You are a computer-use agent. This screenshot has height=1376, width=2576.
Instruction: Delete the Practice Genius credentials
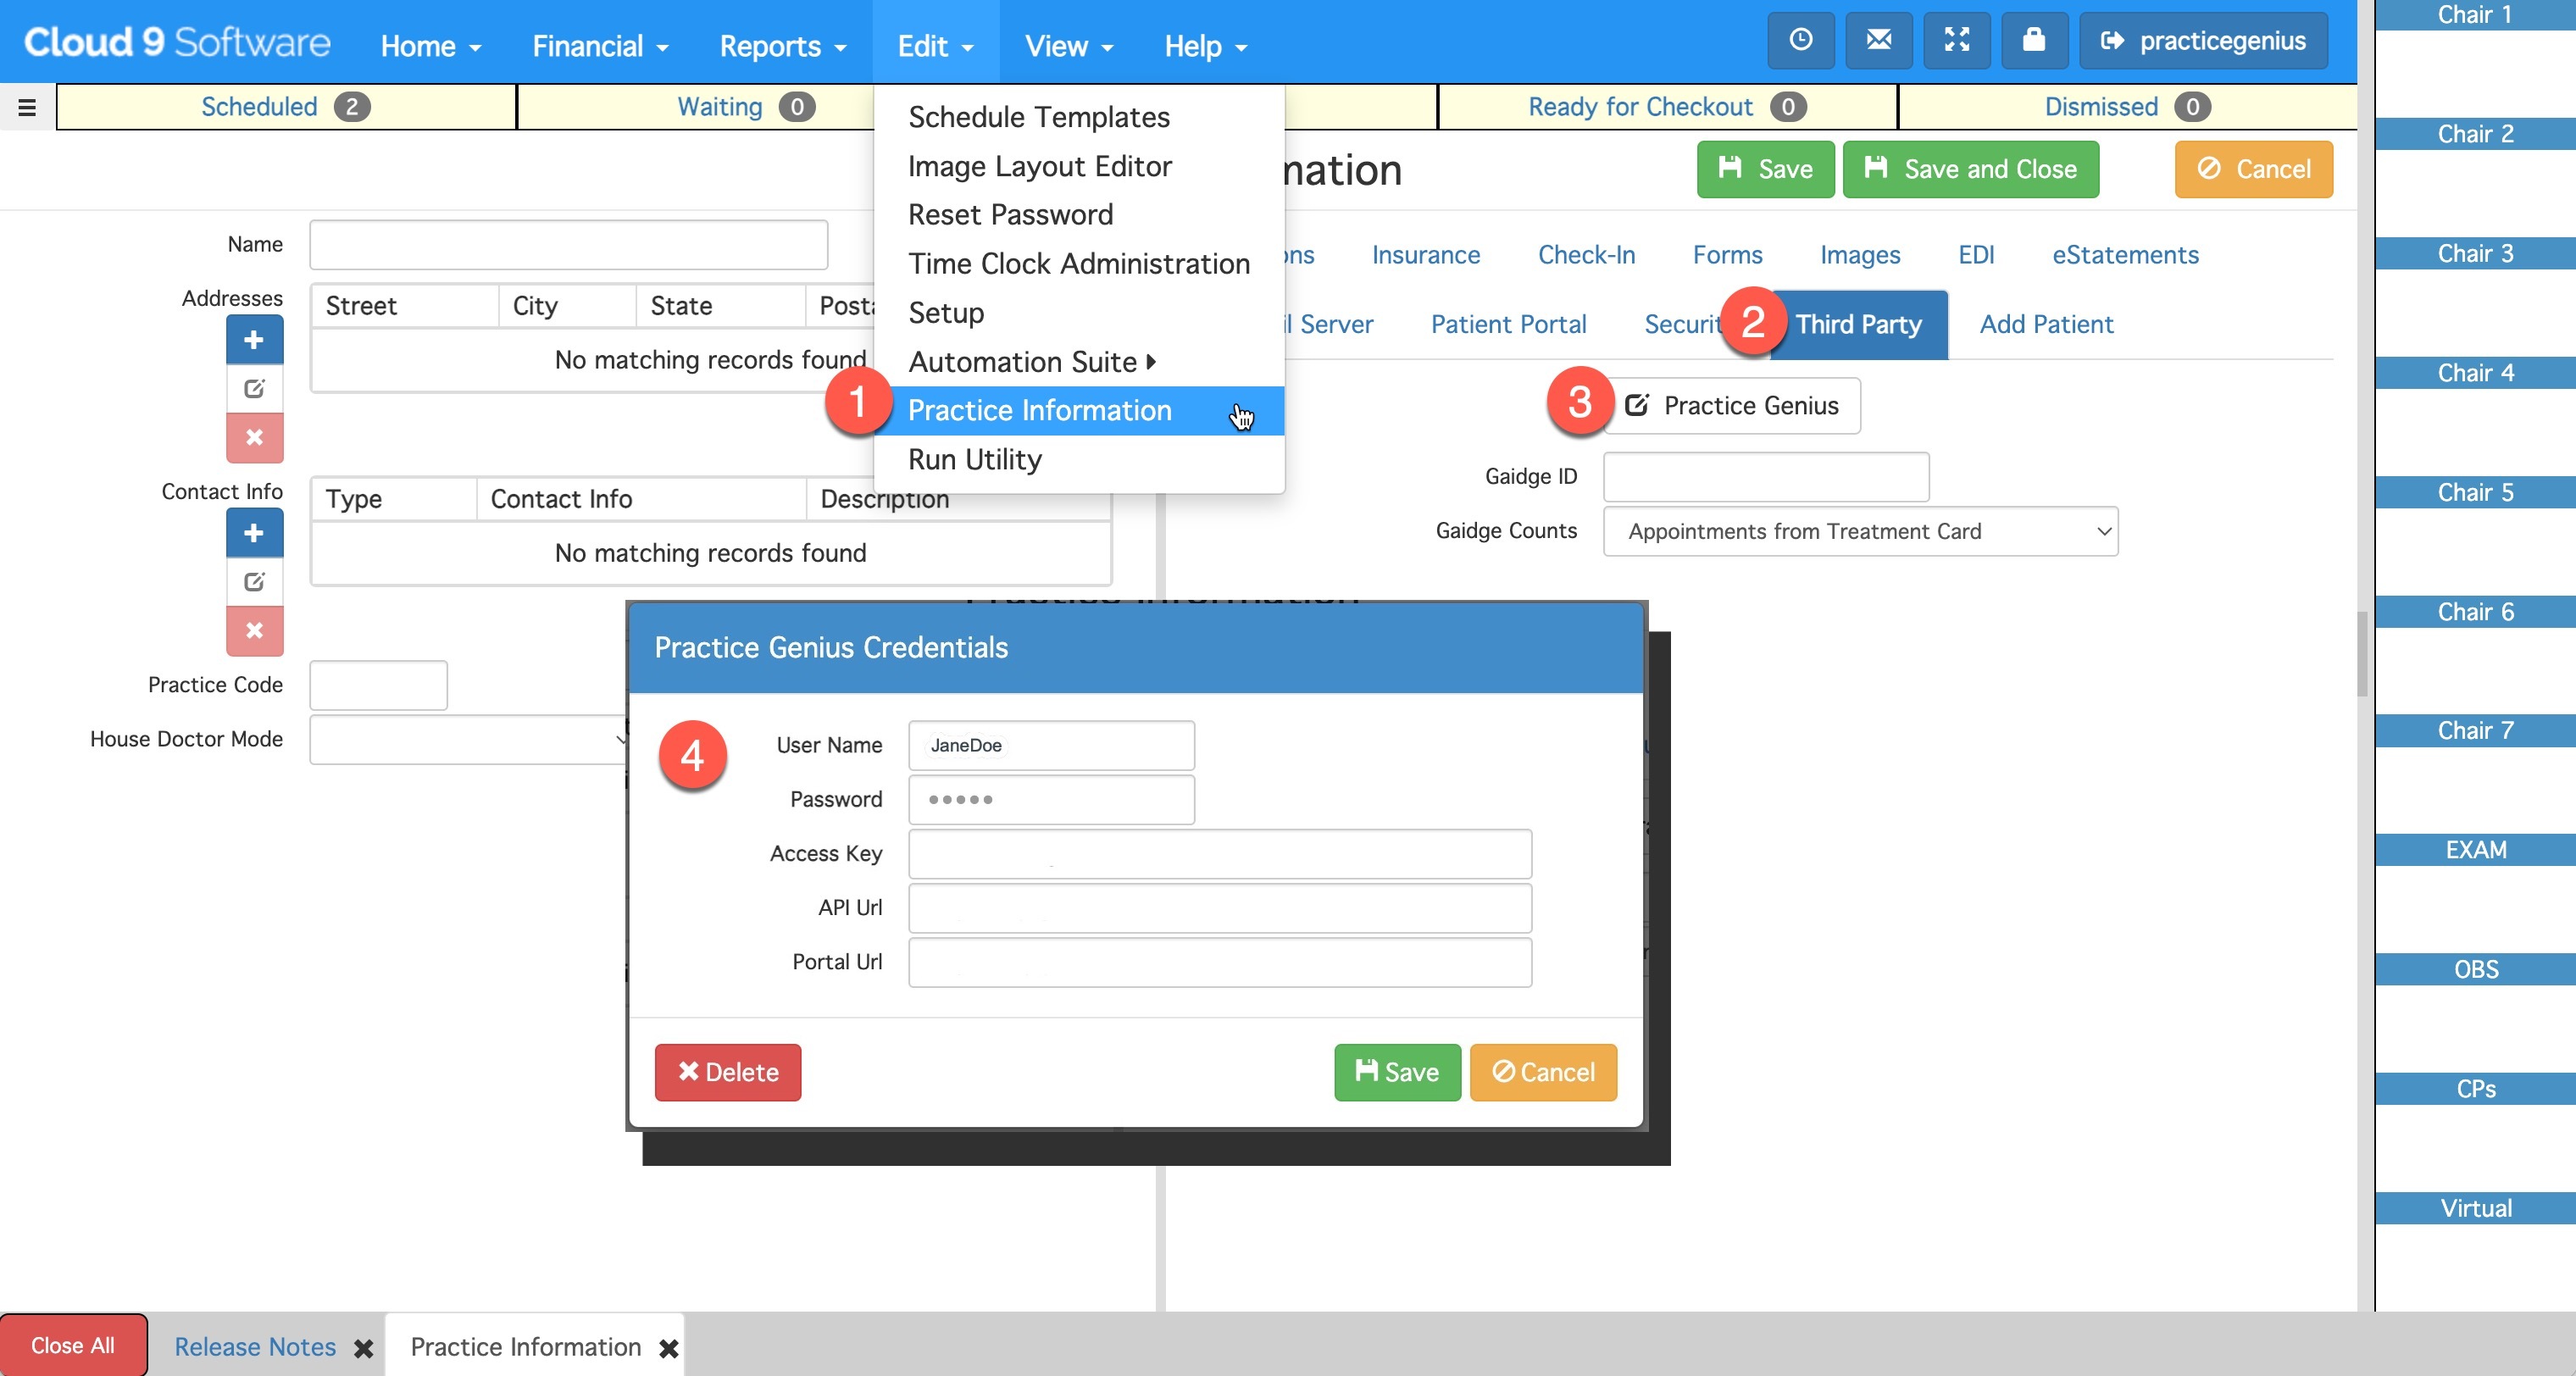tap(728, 1072)
